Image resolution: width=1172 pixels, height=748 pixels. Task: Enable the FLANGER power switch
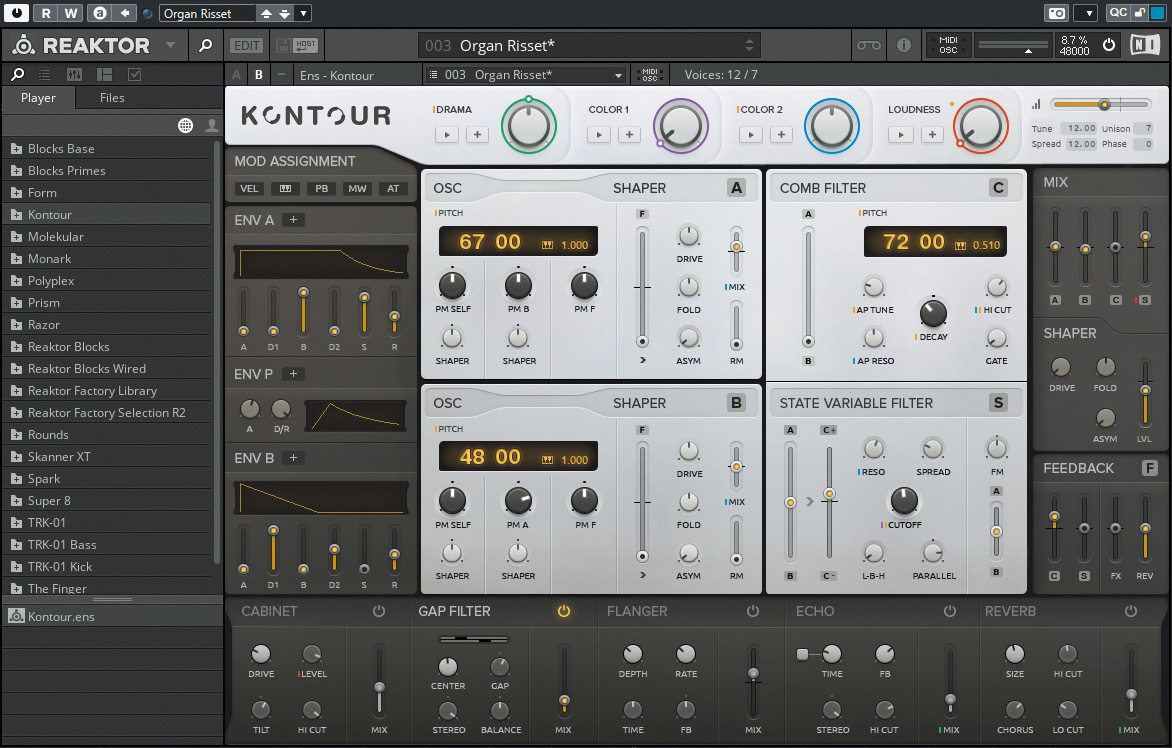pyautogui.click(x=753, y=611)
